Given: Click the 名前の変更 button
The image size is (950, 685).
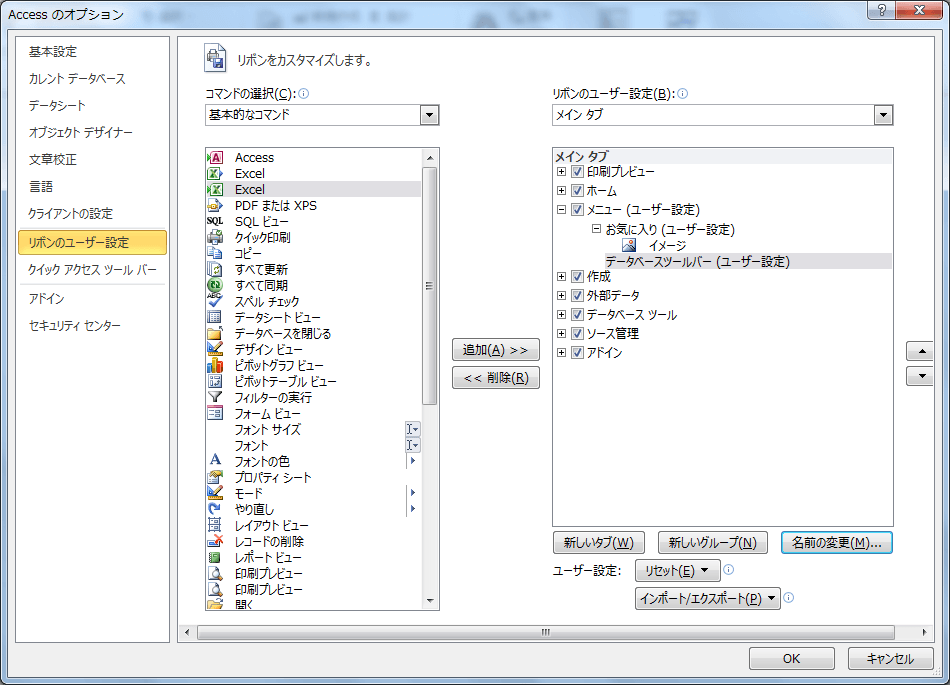Looking at the screenshot, I should coord(837,543).
